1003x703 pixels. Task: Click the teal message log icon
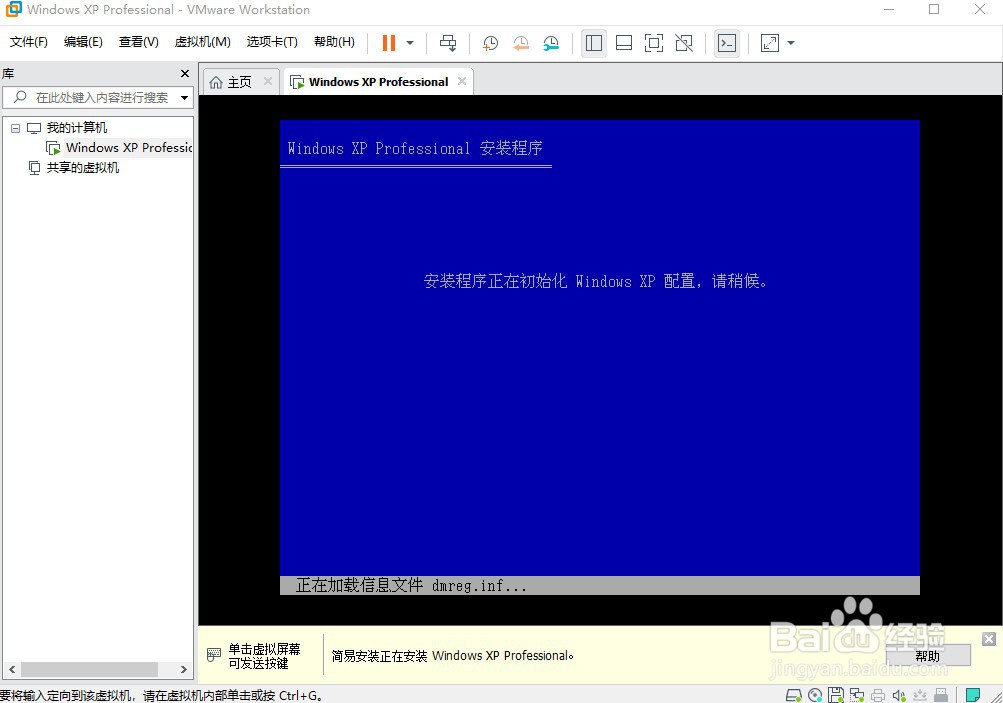(973, 695)
